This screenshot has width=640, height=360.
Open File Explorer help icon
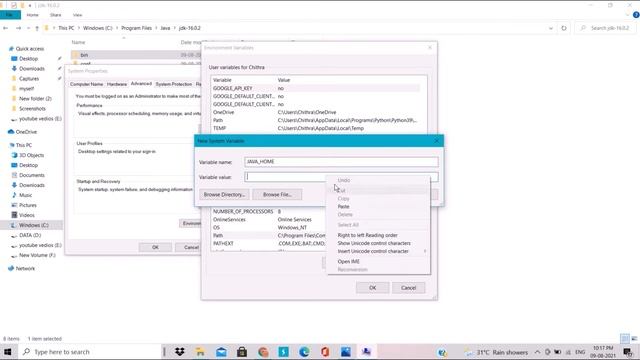[636, 15]
